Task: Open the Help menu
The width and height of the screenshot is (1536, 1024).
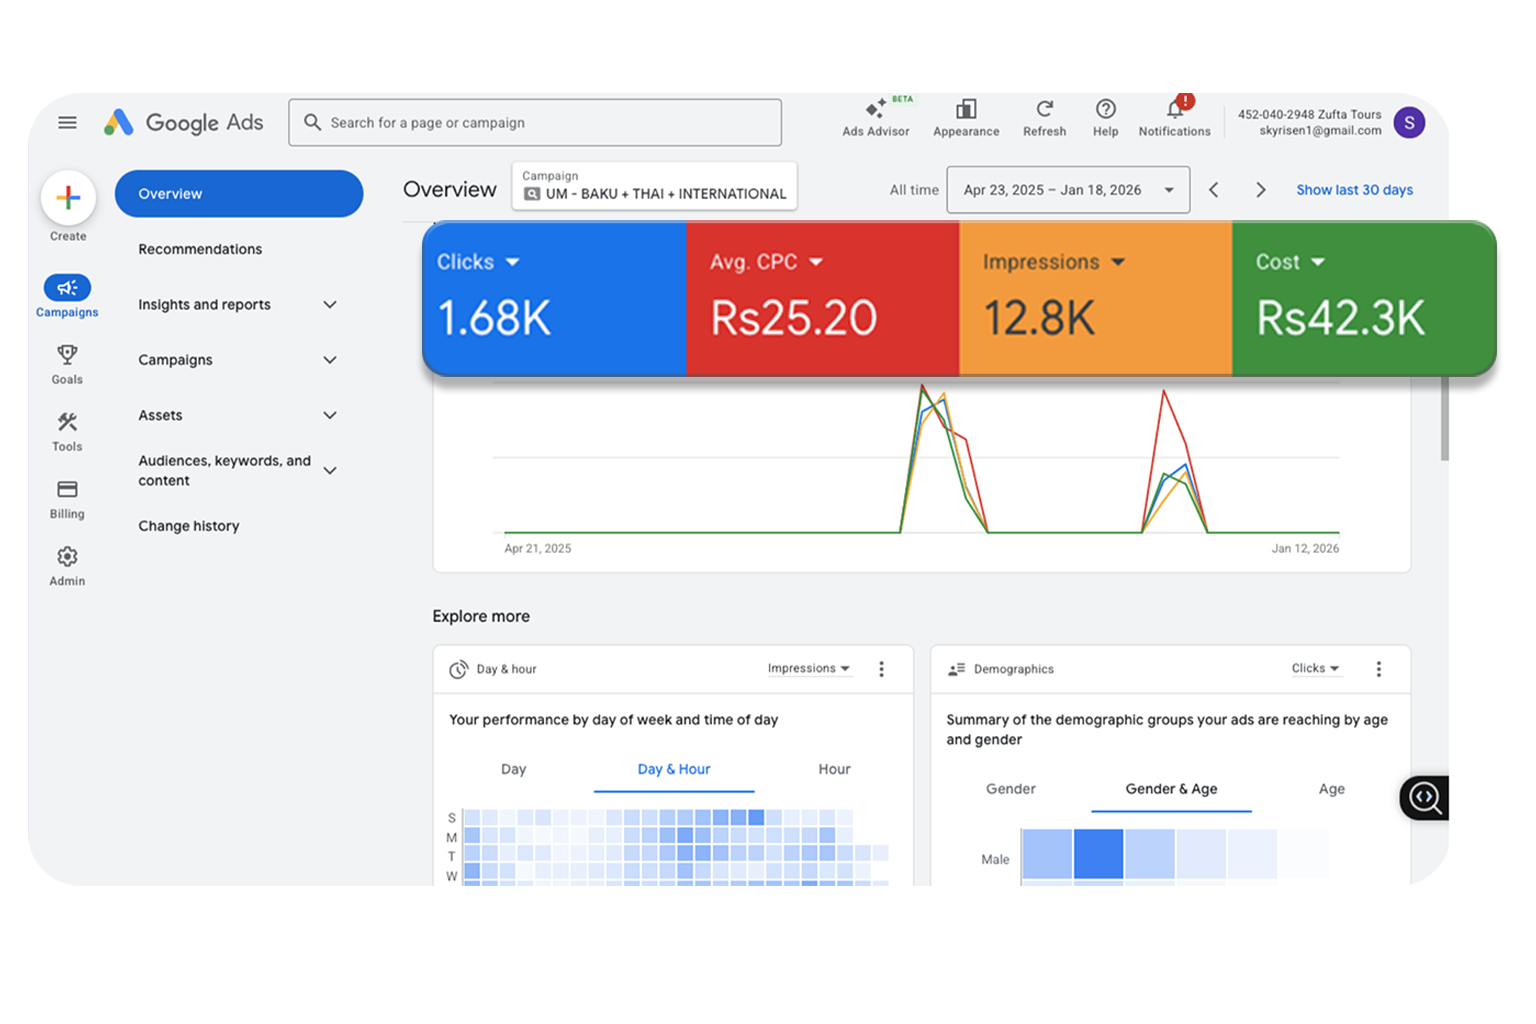Action: click(1105, 117)
